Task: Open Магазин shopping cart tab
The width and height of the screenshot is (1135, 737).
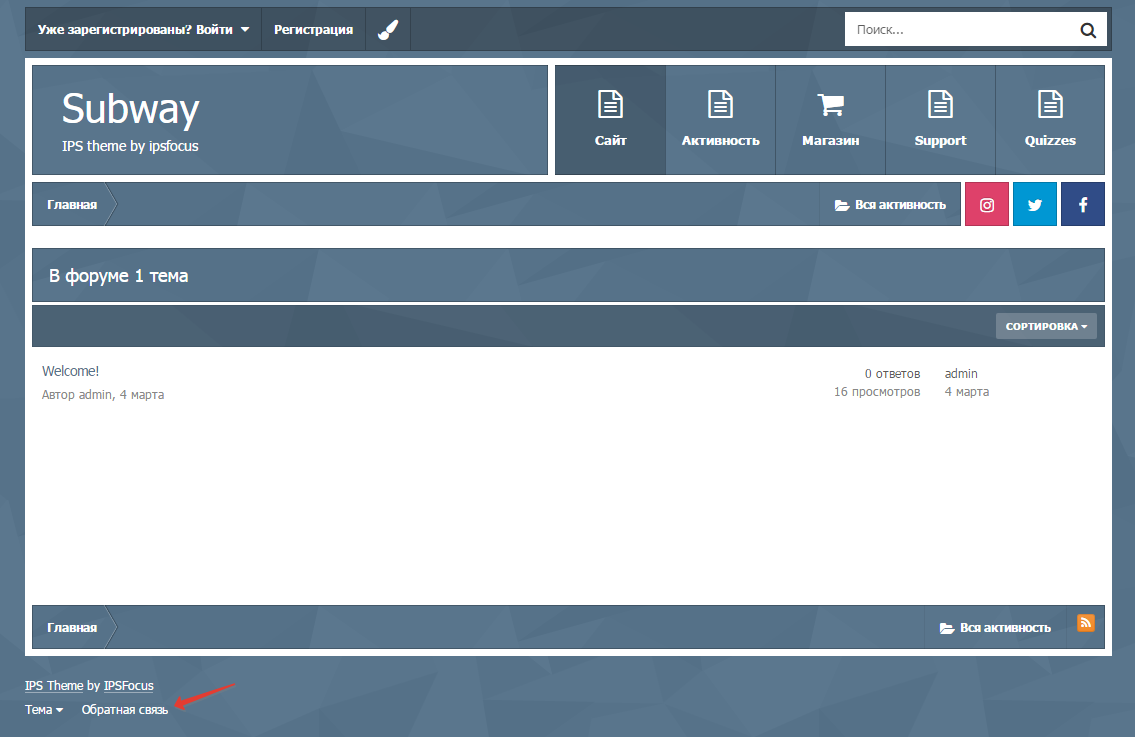Action: (x=830, y=120)
